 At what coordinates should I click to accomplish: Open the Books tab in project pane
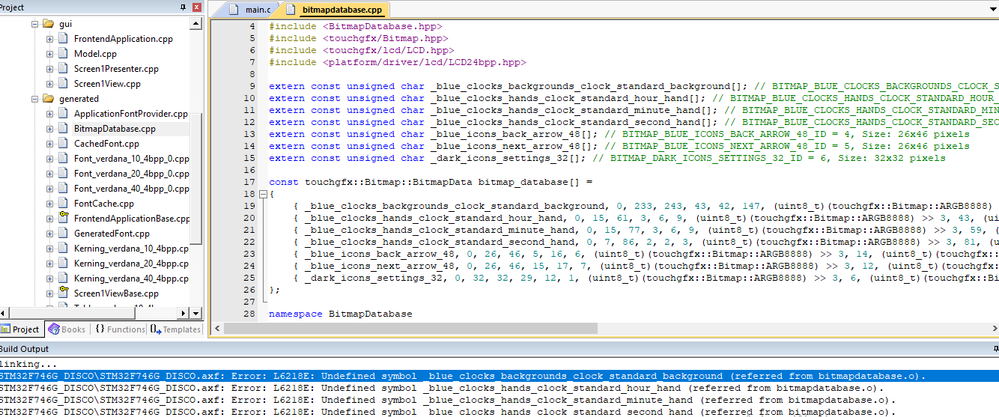click(71, 329)
